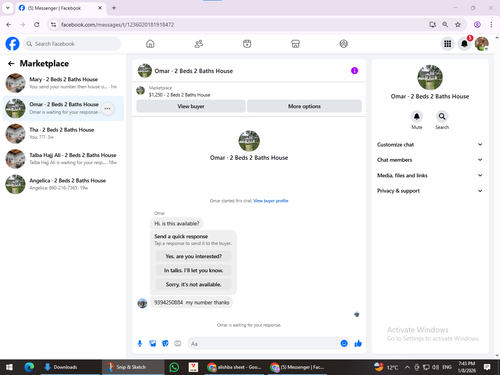Click the browser address bar URL
The image size is (500, 375).
[117, 25]
